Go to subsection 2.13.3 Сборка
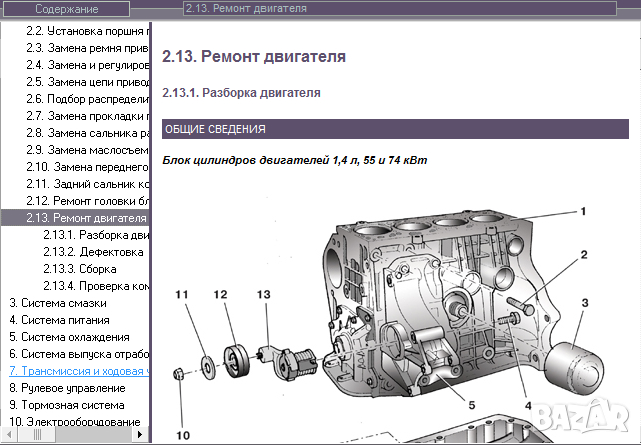 pyautogui.click(x=79, y=269)
